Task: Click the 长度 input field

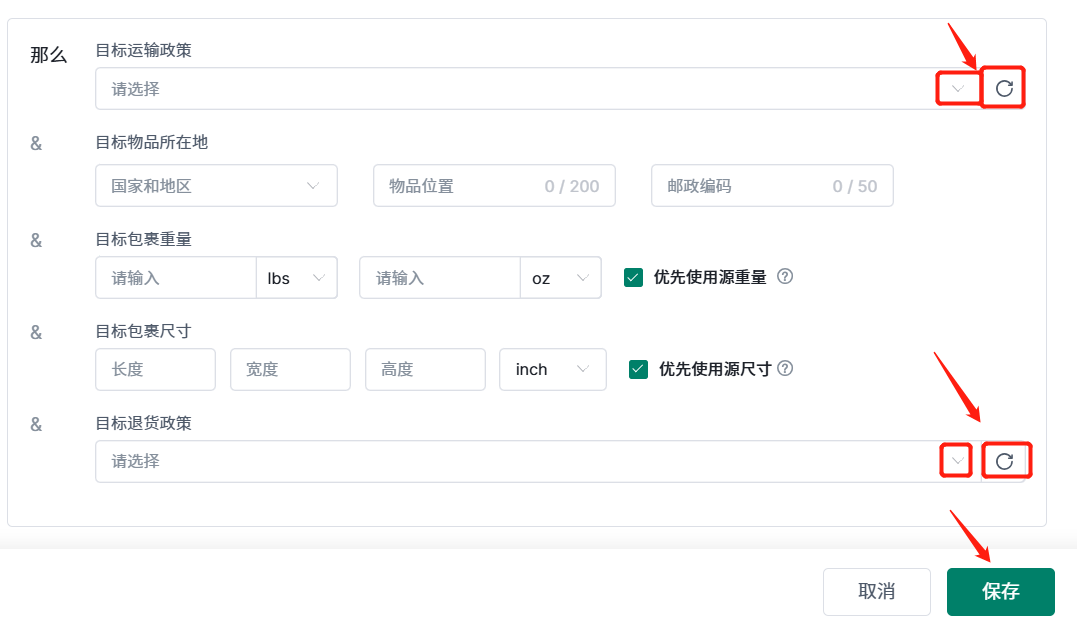Action: tap(155, 369)
